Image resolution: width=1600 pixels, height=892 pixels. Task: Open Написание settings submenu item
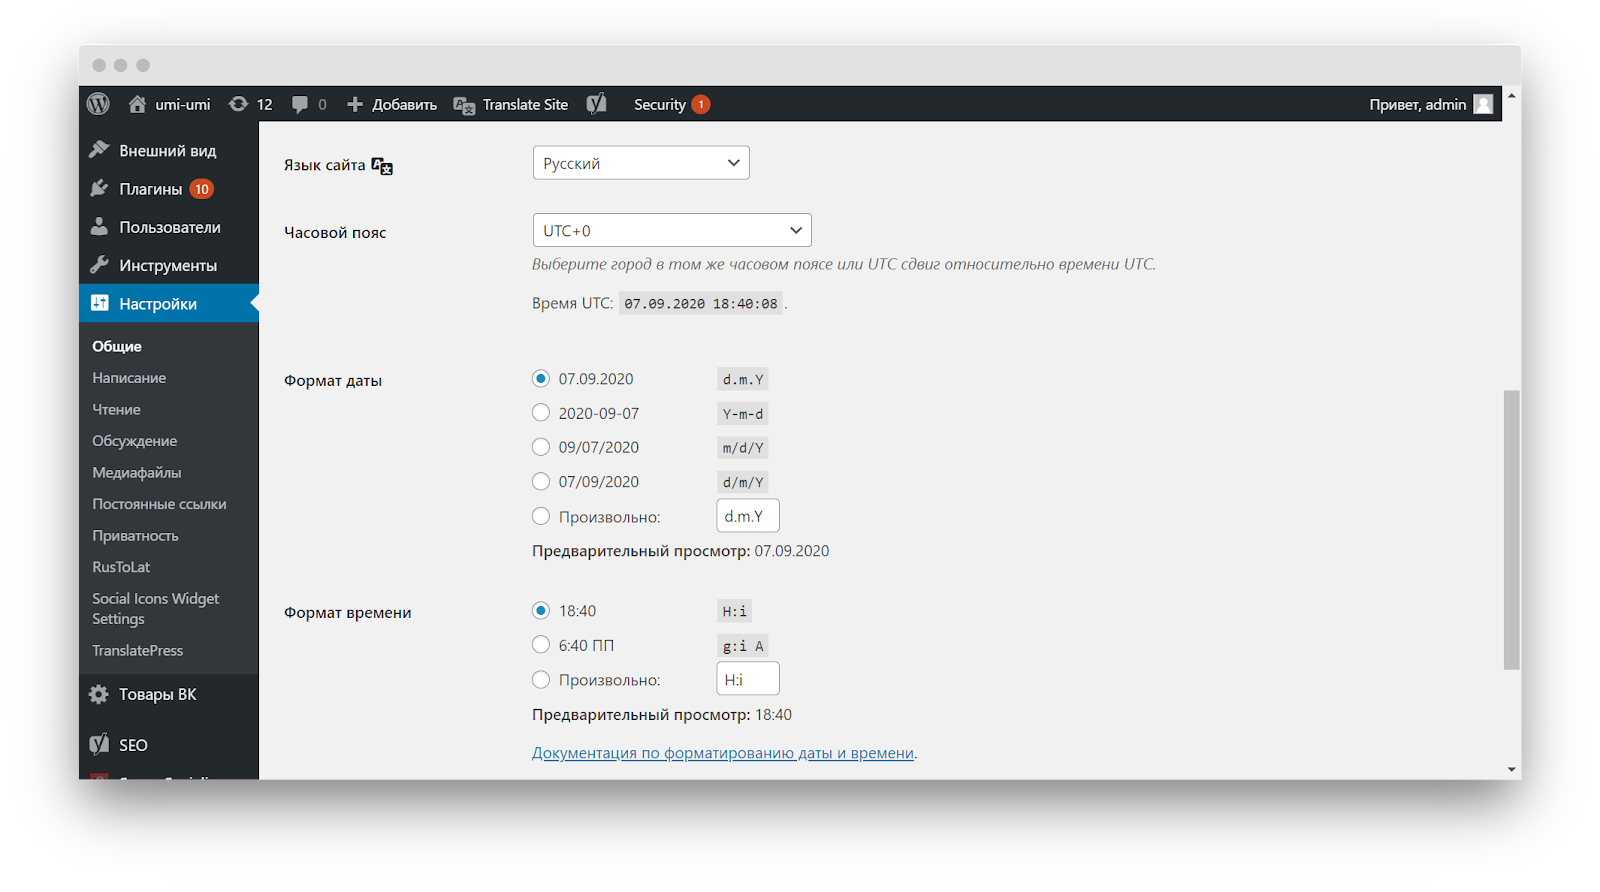[129, 378]
